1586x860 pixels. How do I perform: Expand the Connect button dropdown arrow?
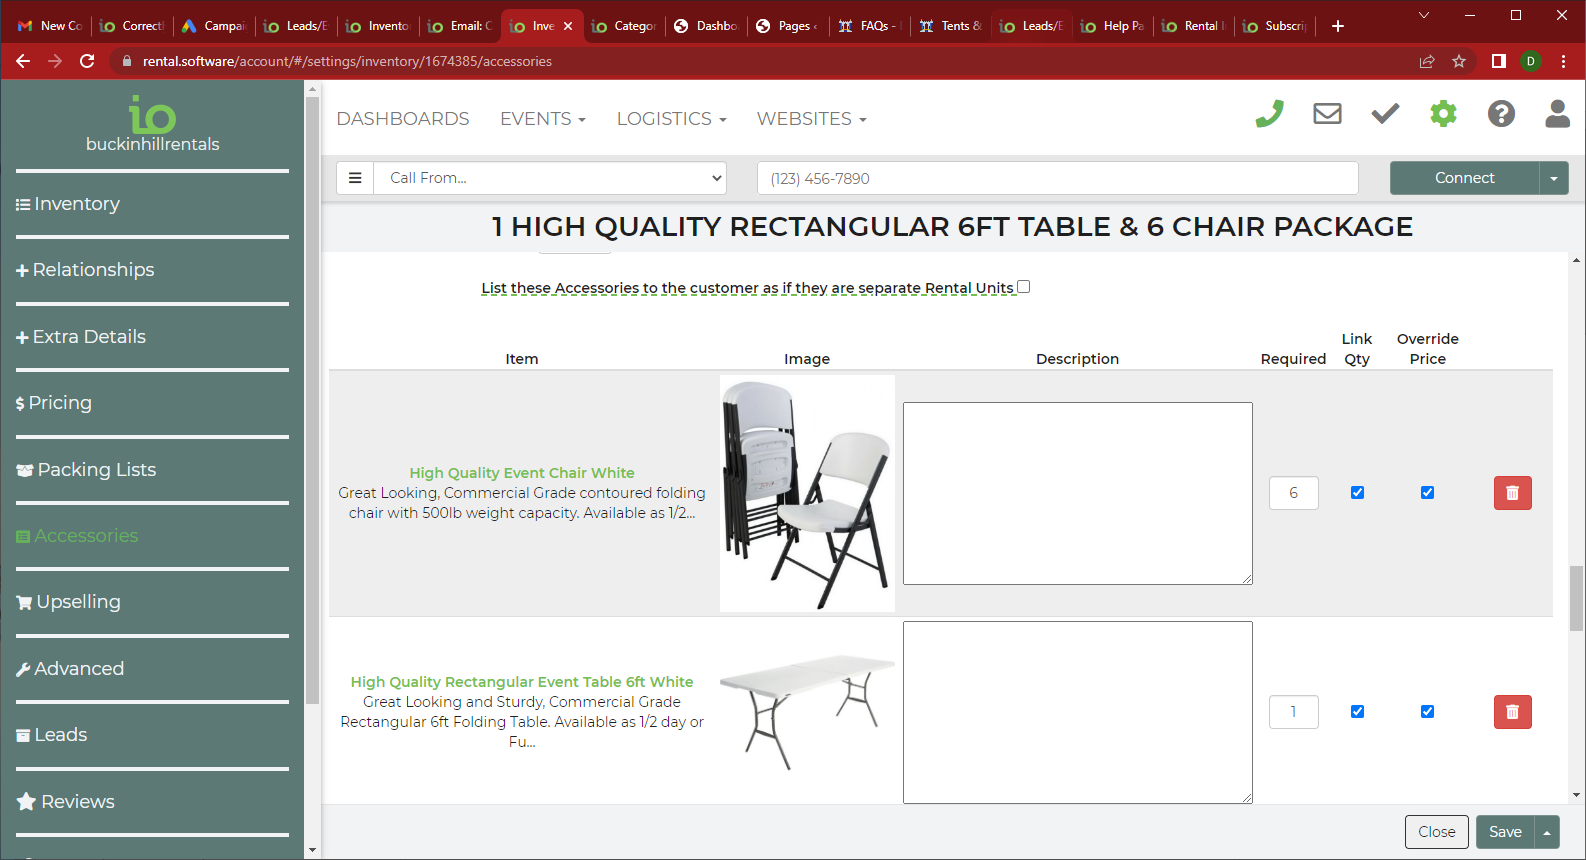(x=1553, y=178)
